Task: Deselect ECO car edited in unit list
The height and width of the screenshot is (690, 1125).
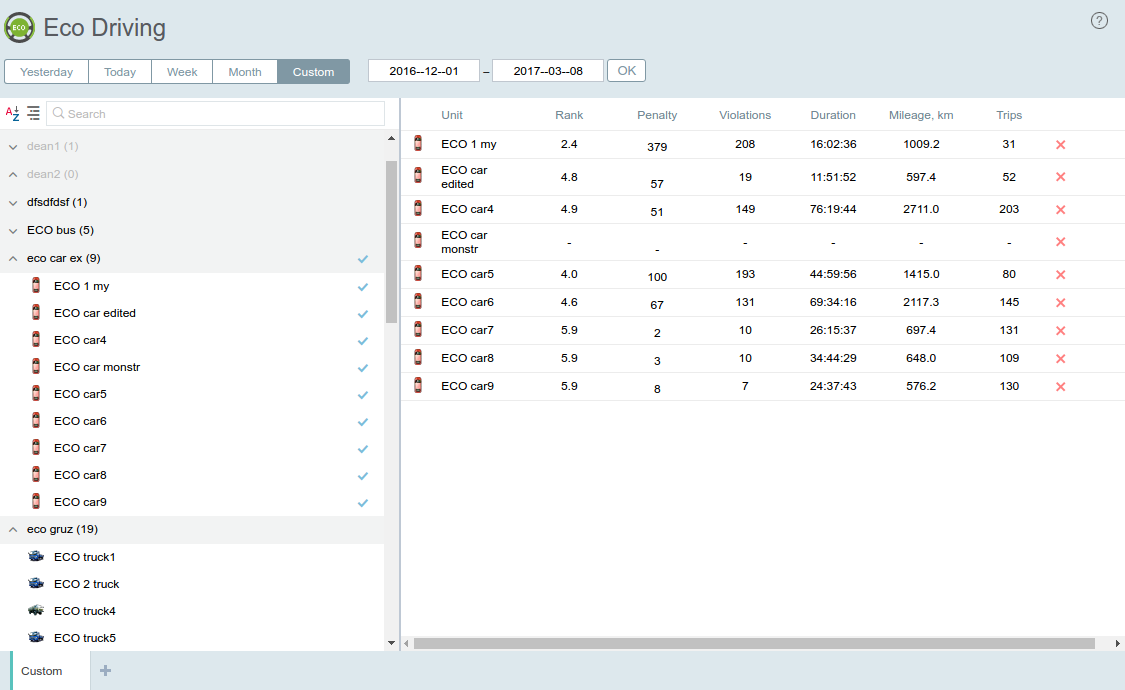Action: (363, 314)
